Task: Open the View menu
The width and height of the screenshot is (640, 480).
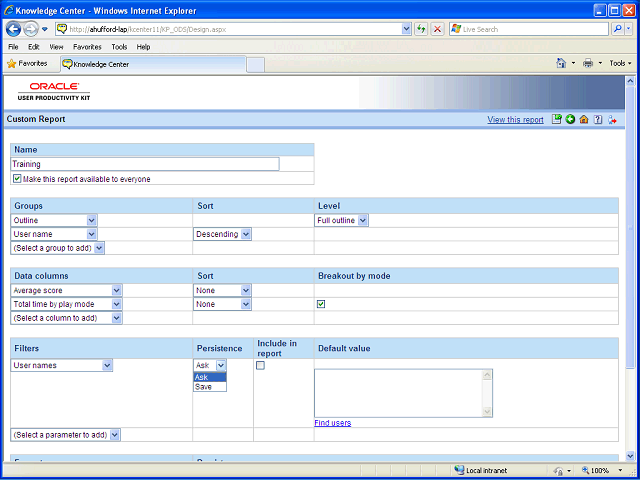Action: (56, 47)
